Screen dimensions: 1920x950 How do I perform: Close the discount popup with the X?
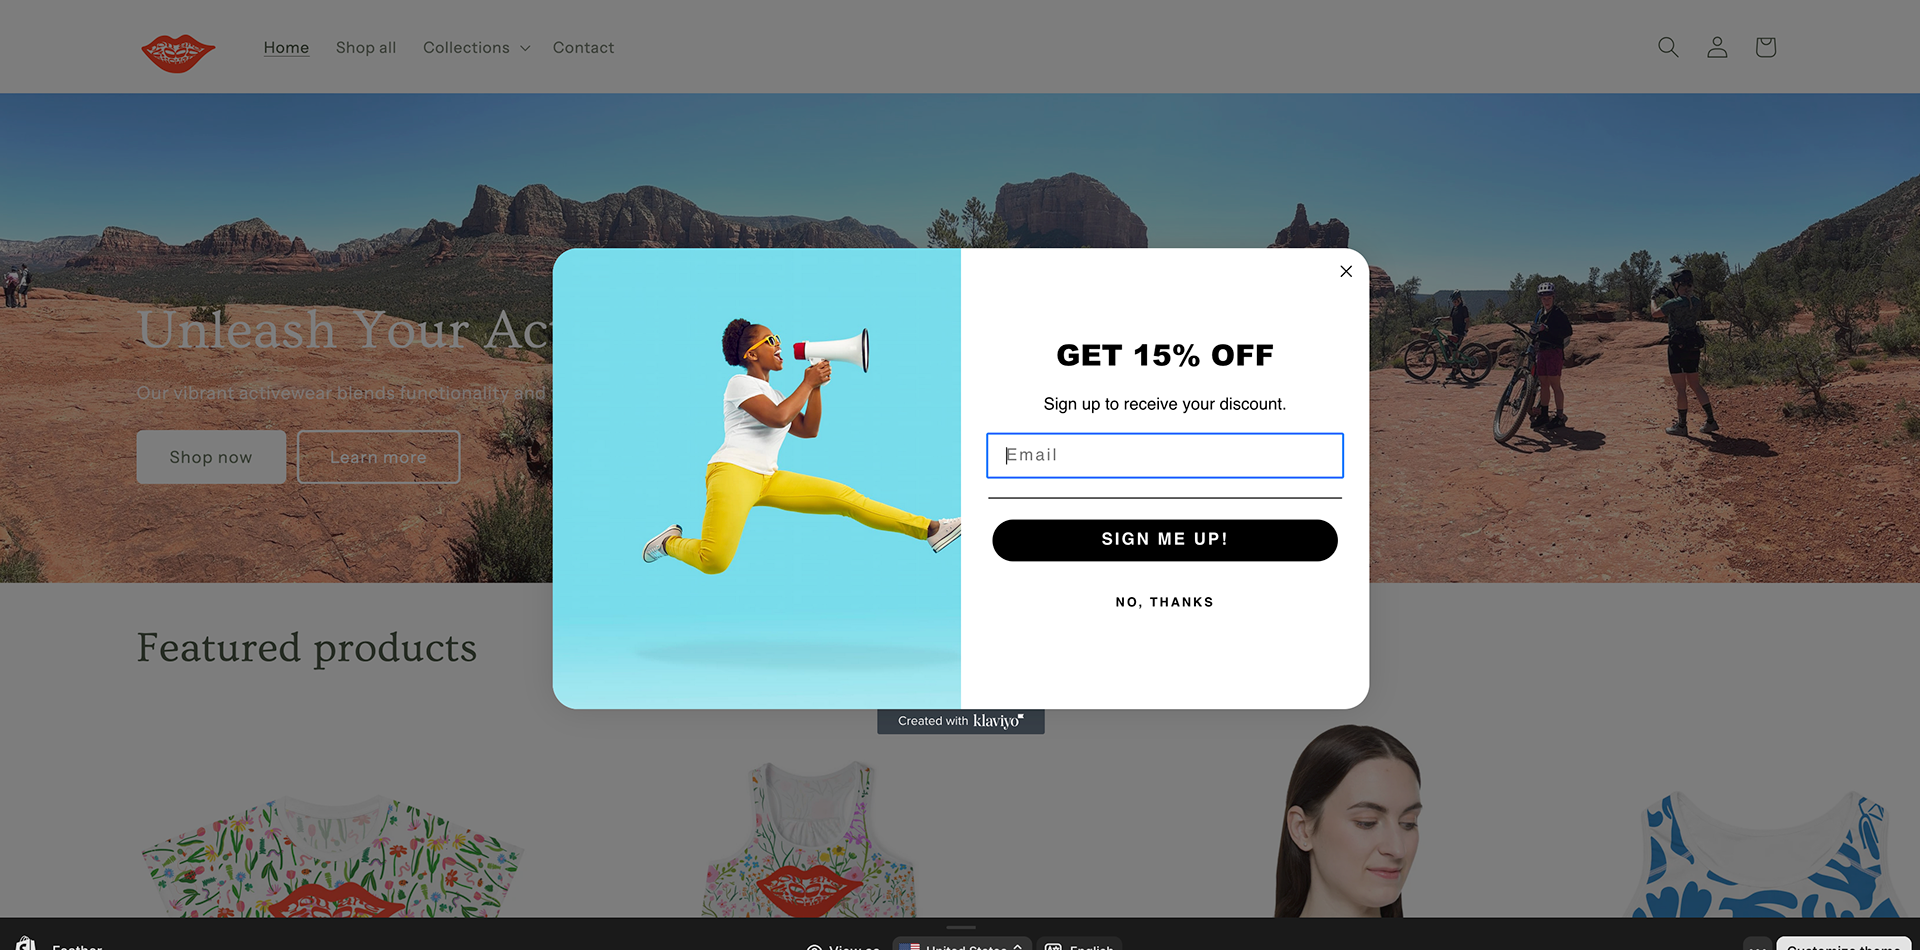(1346, 271)
